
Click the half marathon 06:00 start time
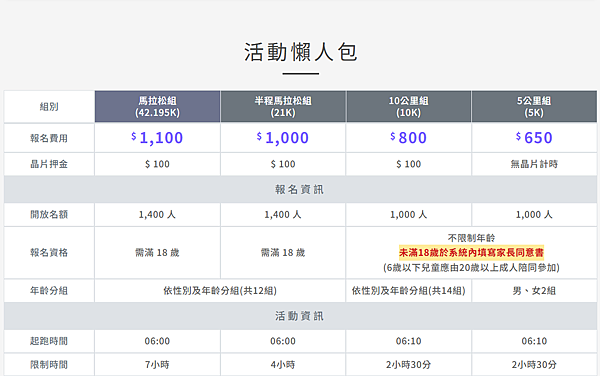tap(283, 341)
